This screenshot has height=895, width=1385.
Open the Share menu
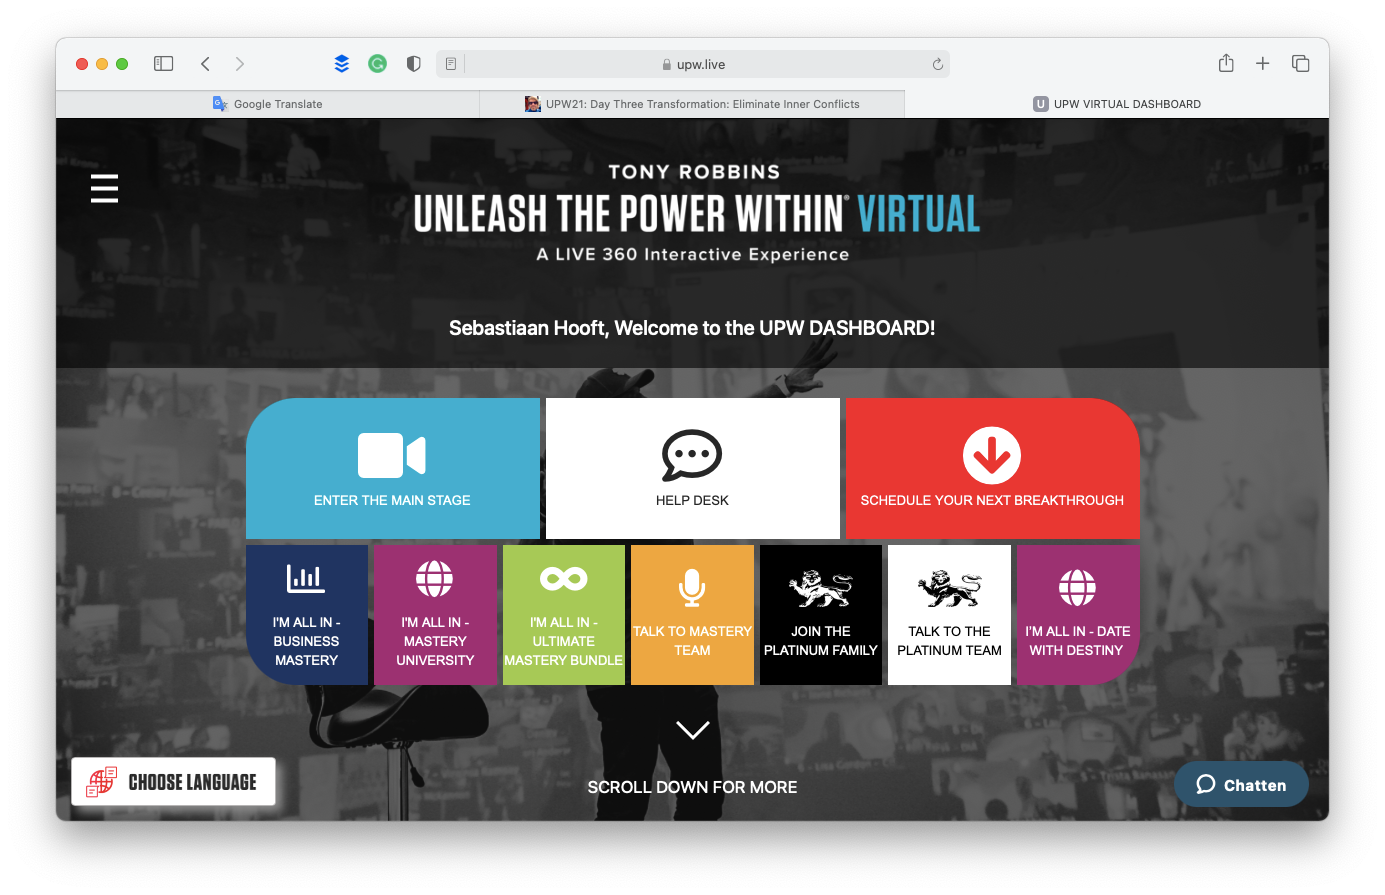coord(1226,63)
